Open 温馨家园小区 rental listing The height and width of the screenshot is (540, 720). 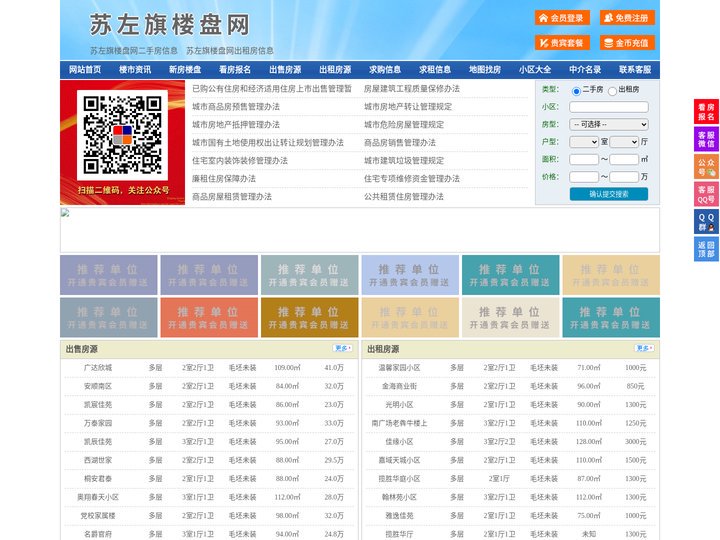coord(399,368)
